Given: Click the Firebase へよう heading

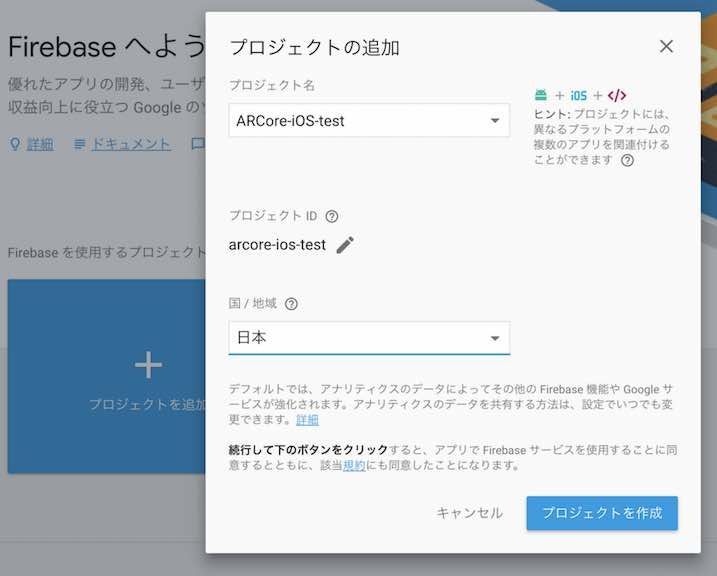Looking at the screenshot, I should coord(106,47).
